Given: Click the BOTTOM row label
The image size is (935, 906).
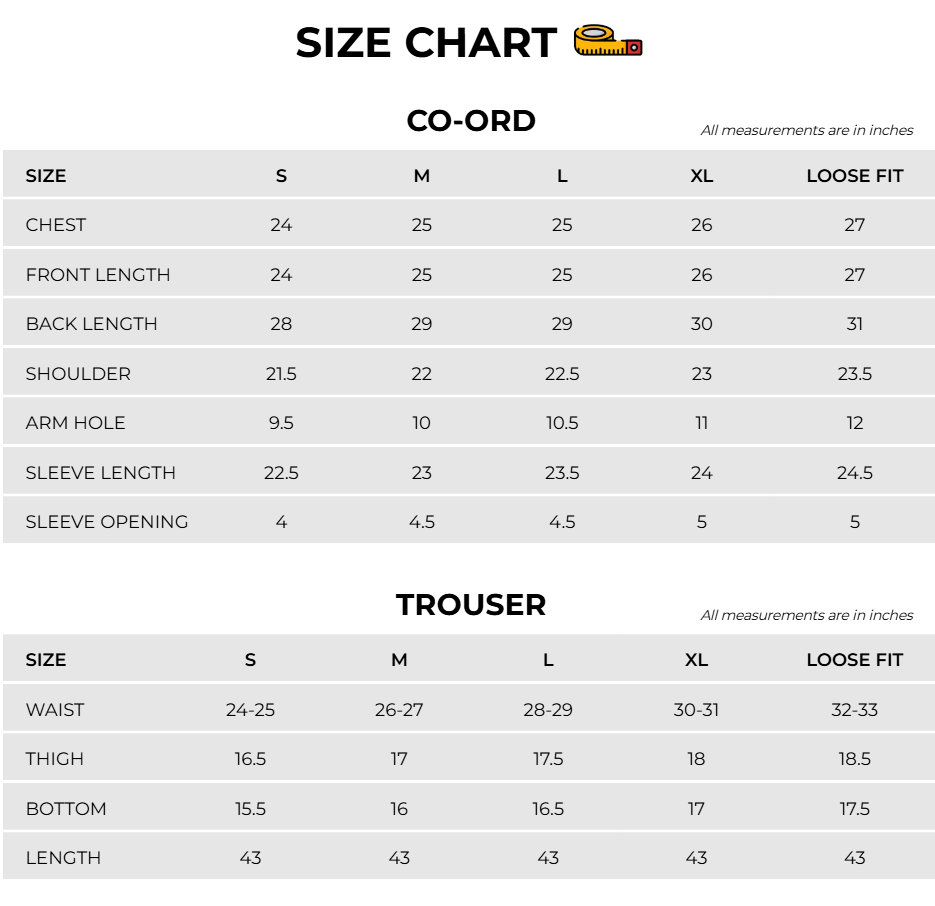Looking at the screenshot, I should click(66, 809).
